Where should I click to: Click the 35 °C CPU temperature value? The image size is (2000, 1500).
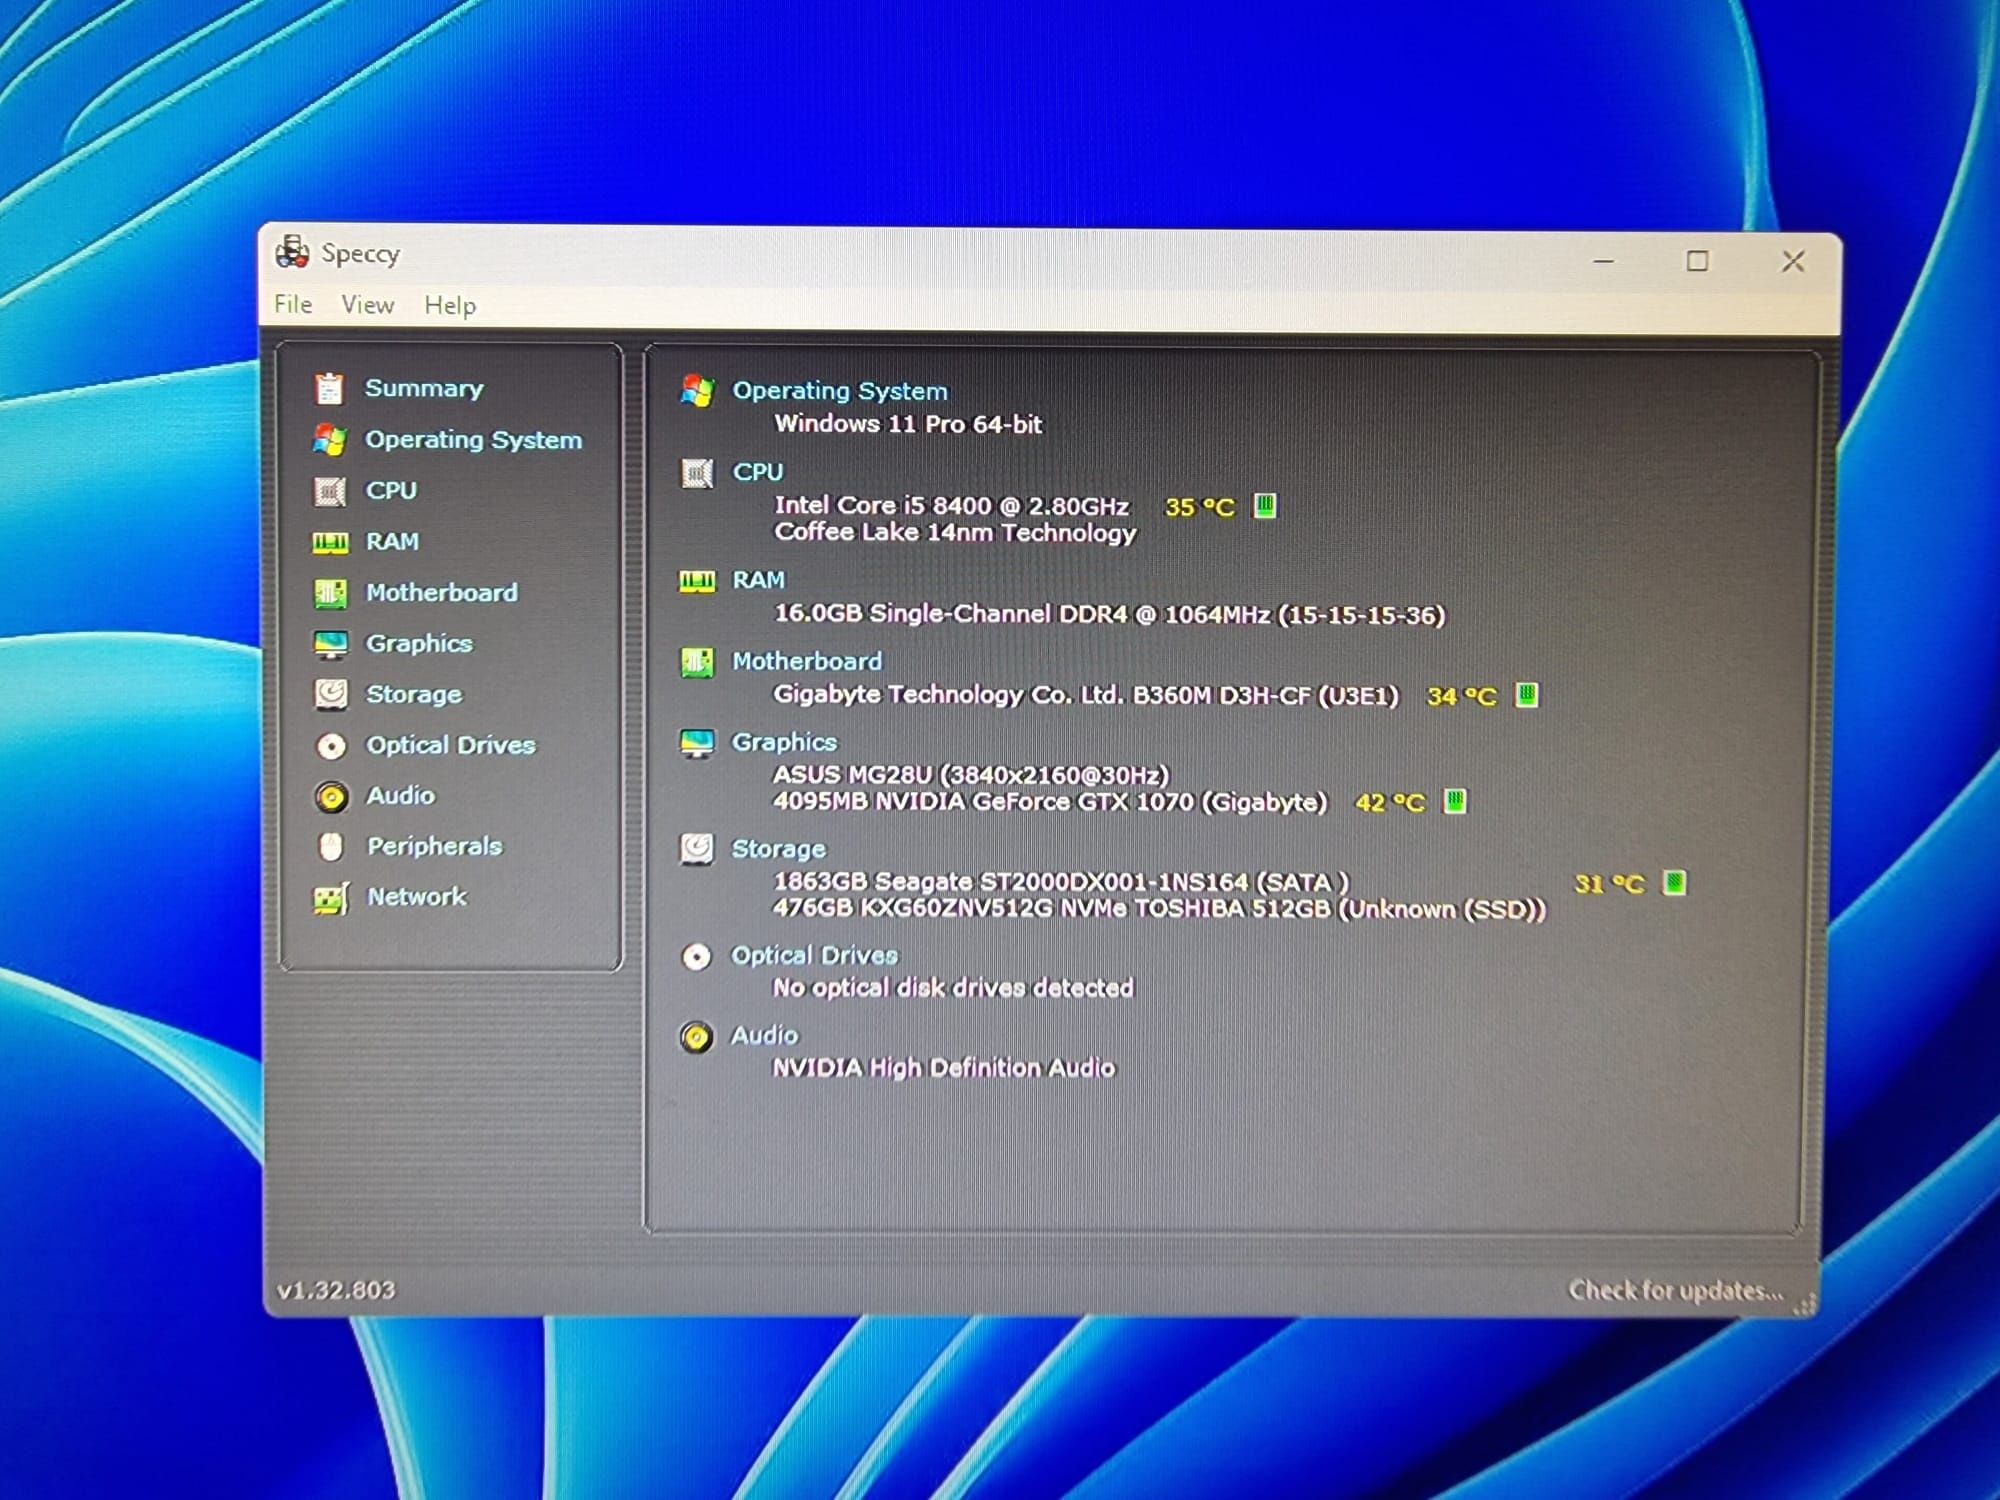coord(1200,507)
